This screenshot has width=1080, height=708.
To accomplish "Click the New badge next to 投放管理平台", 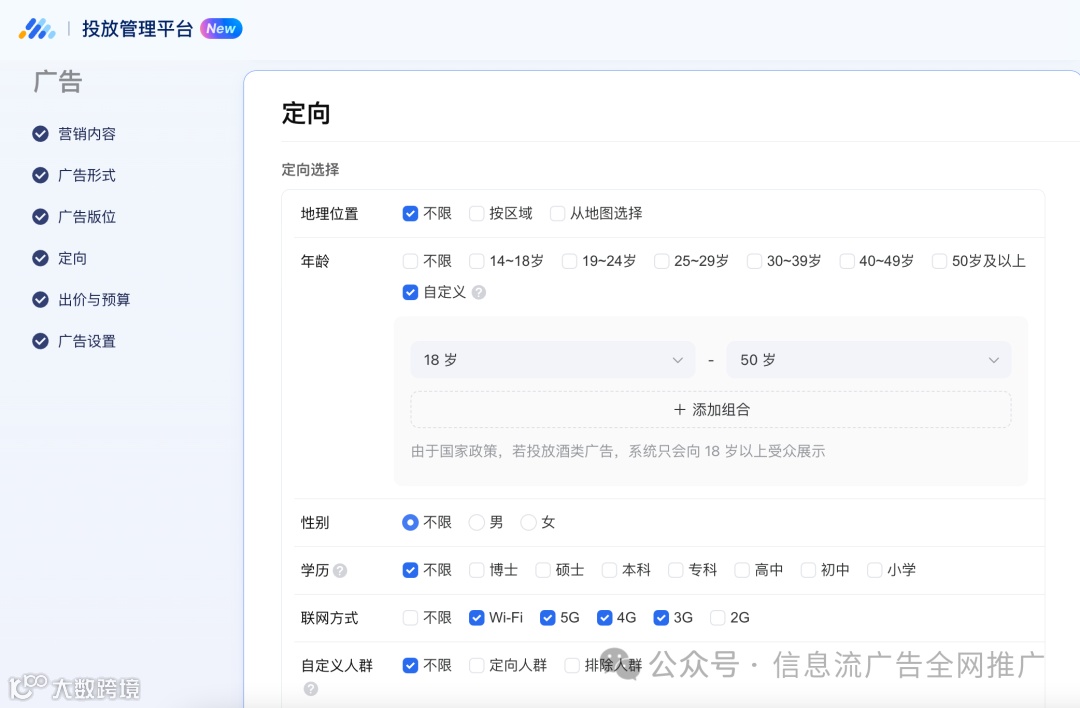I will point(221,28).
